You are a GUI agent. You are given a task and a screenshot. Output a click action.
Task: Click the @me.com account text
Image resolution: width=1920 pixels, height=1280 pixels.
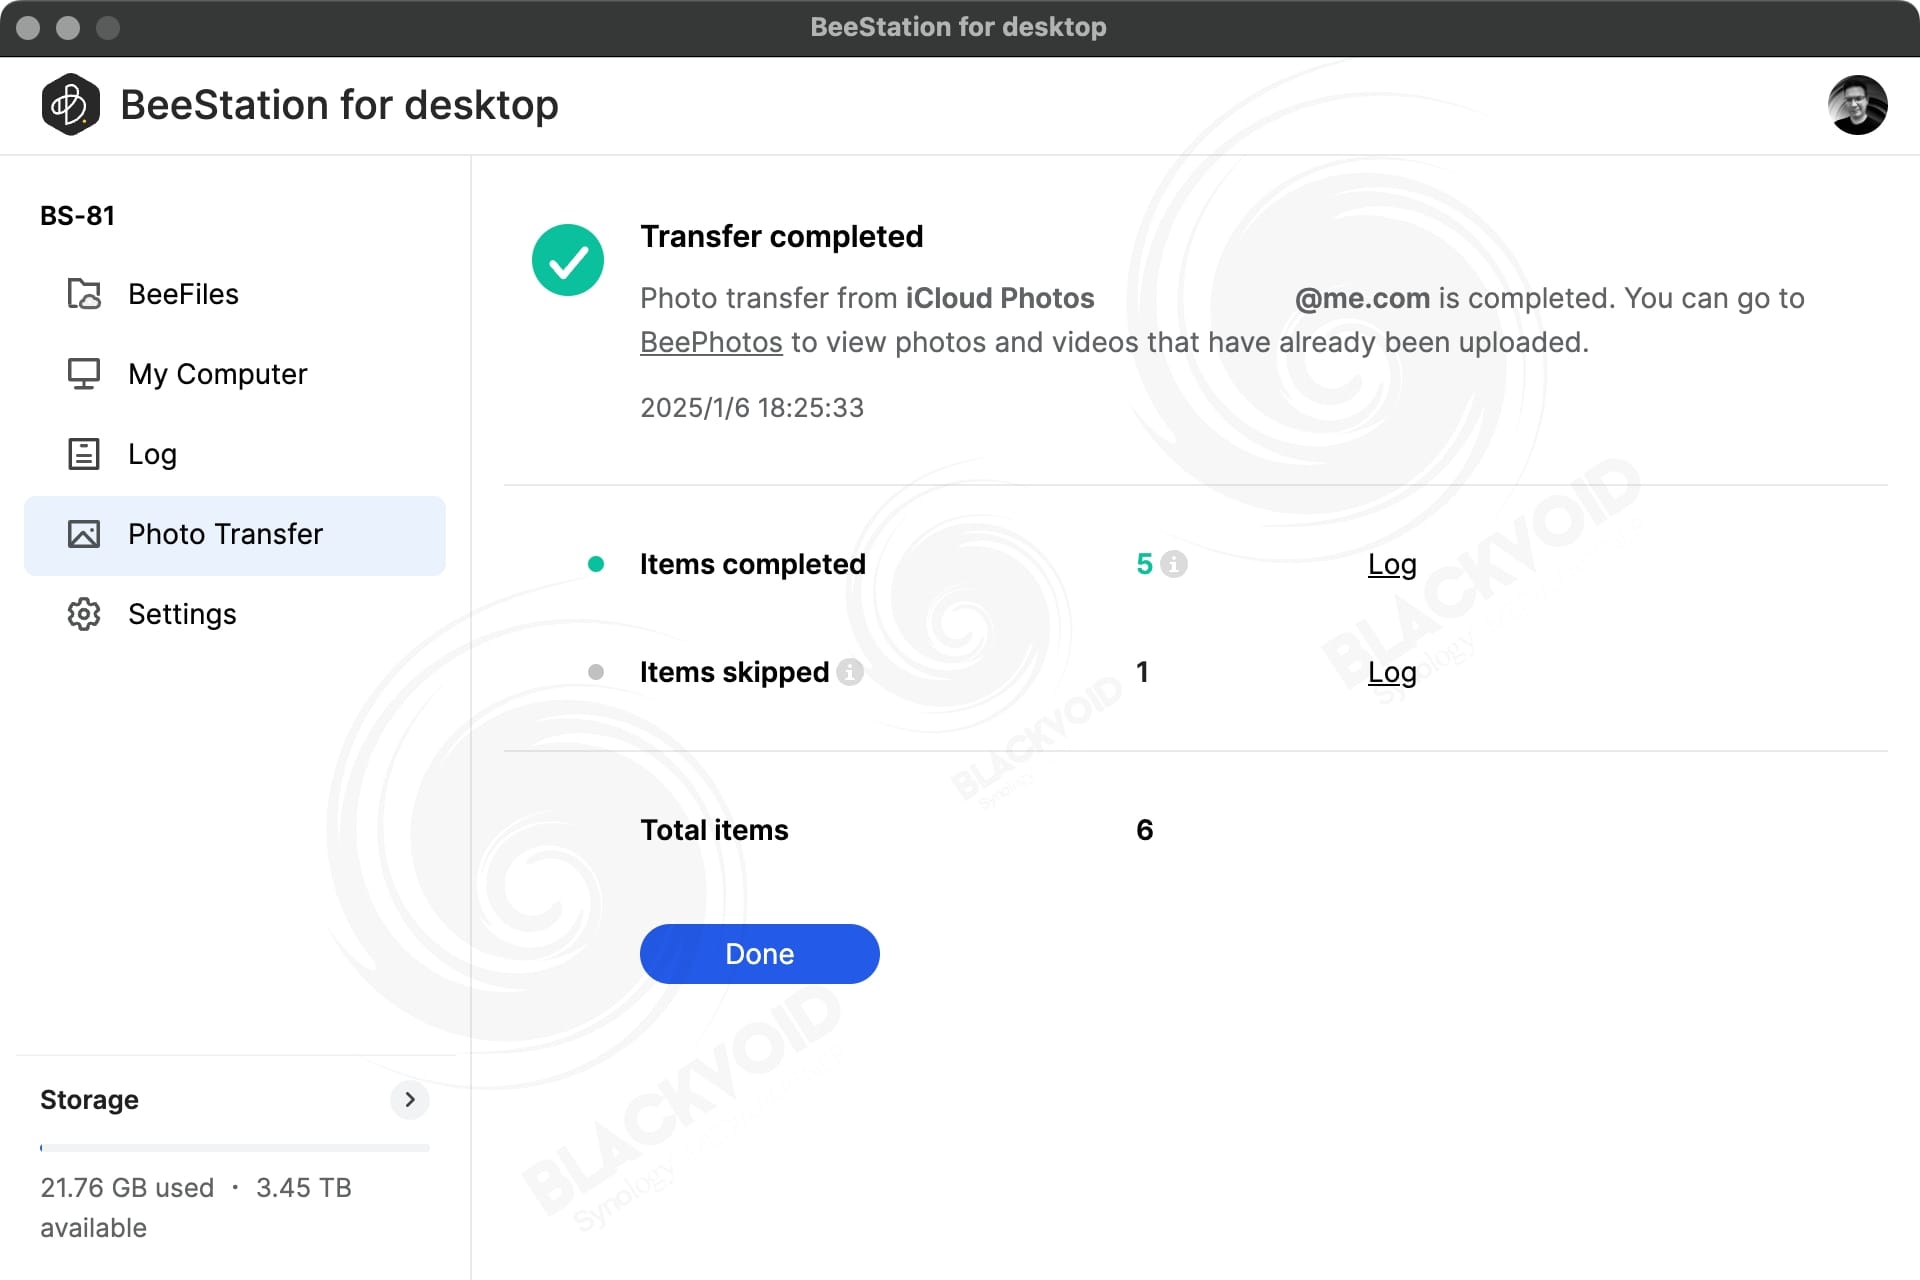tap(1362, 298)
